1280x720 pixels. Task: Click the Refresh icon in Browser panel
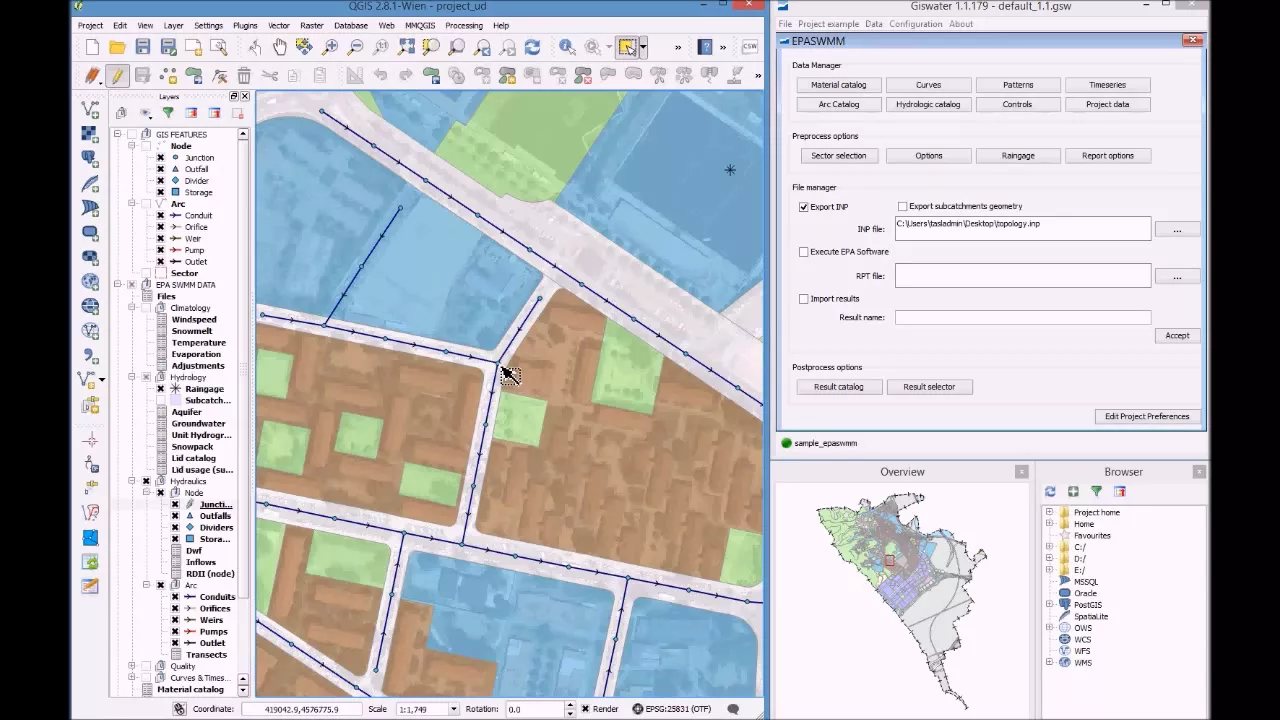coord(1050,491)
